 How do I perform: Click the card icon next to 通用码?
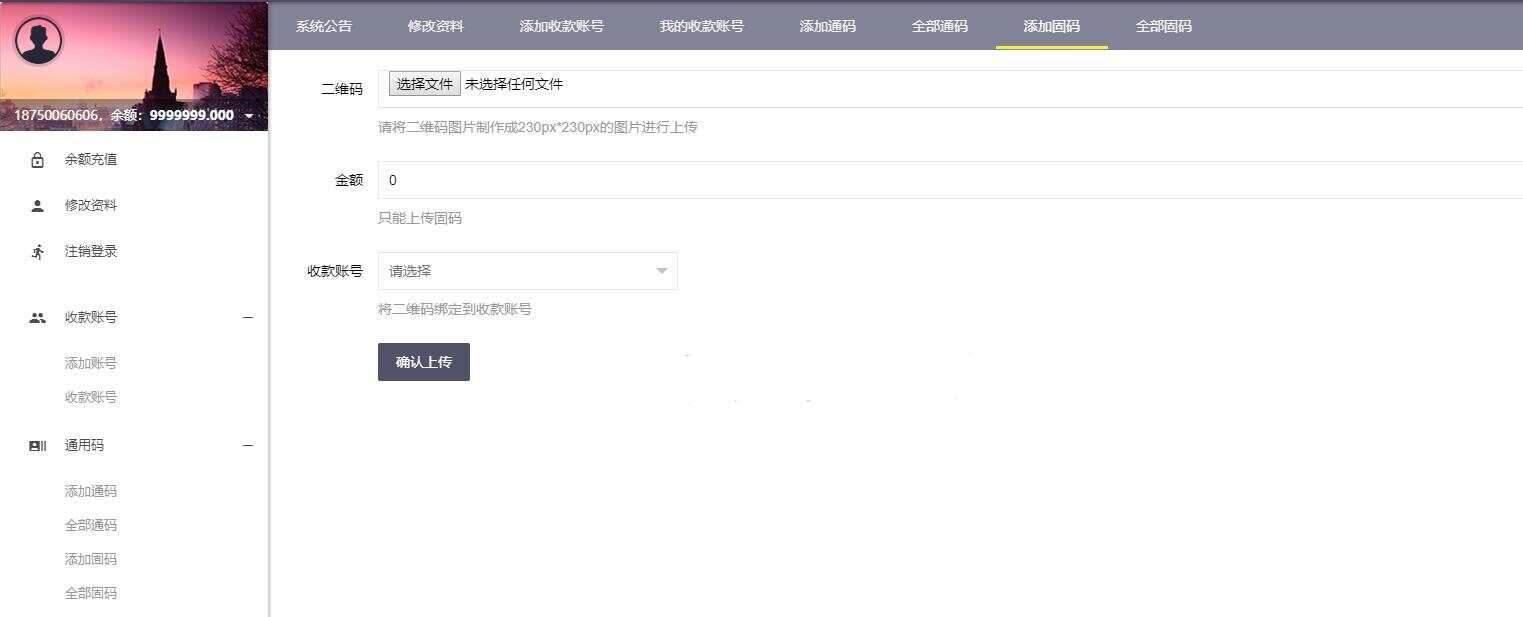tap(37, 445)
